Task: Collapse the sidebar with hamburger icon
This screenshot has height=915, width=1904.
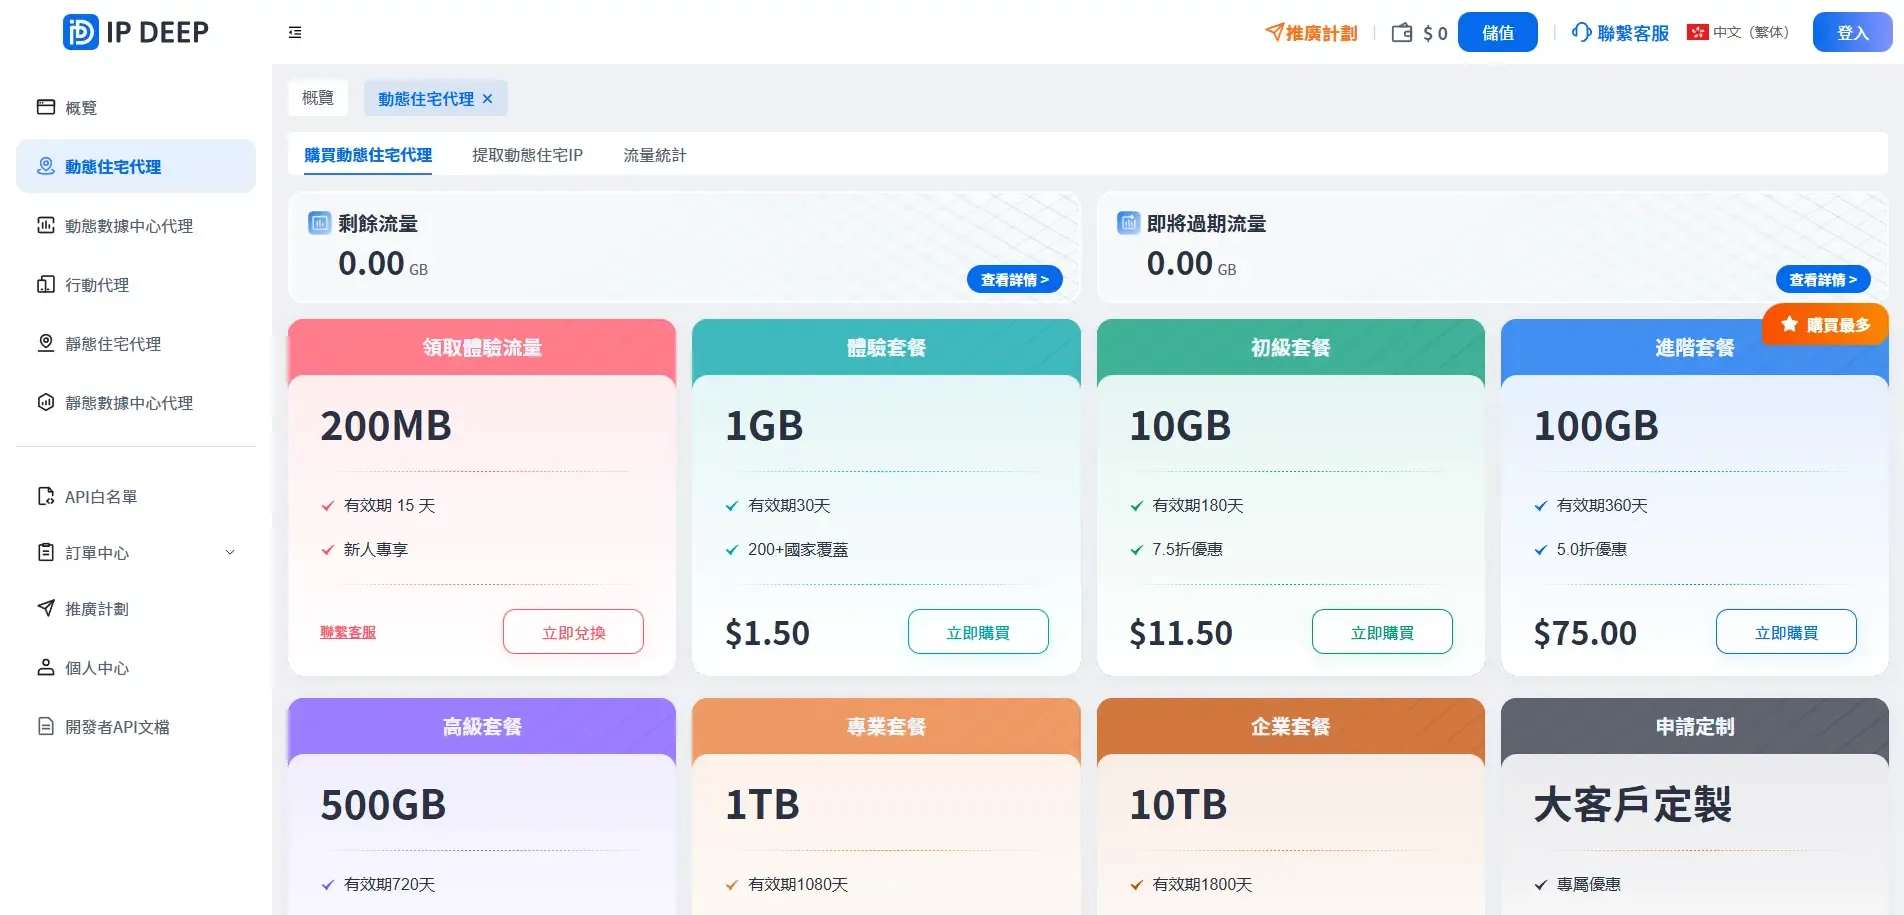Action: coord(295,33)
